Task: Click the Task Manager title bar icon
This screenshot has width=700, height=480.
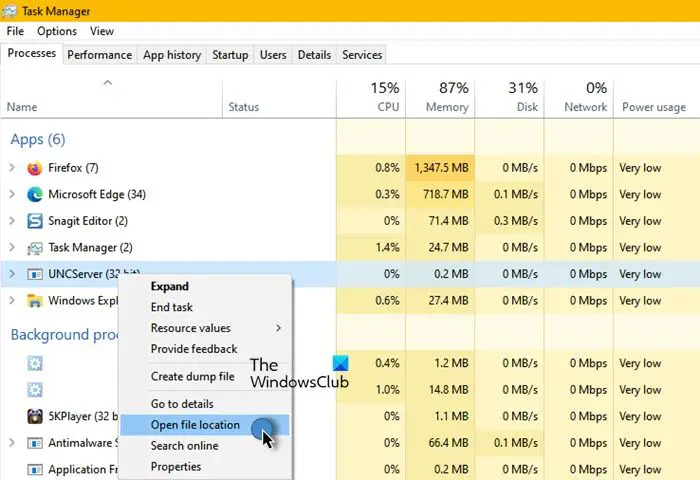Action: click(9, 11)
